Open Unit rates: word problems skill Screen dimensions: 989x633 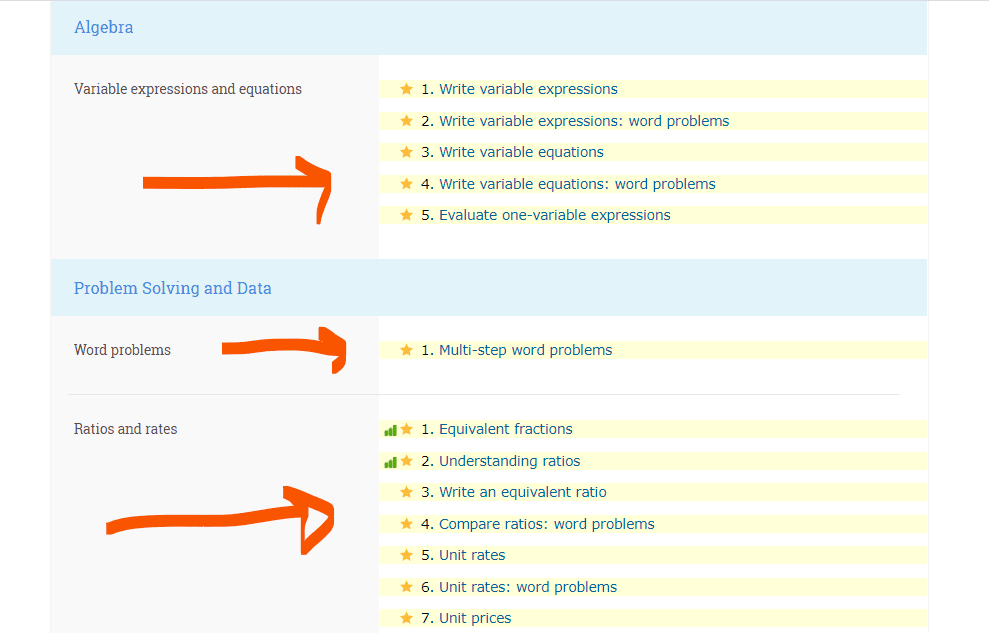pyautogui.click(x=528, y=587)
